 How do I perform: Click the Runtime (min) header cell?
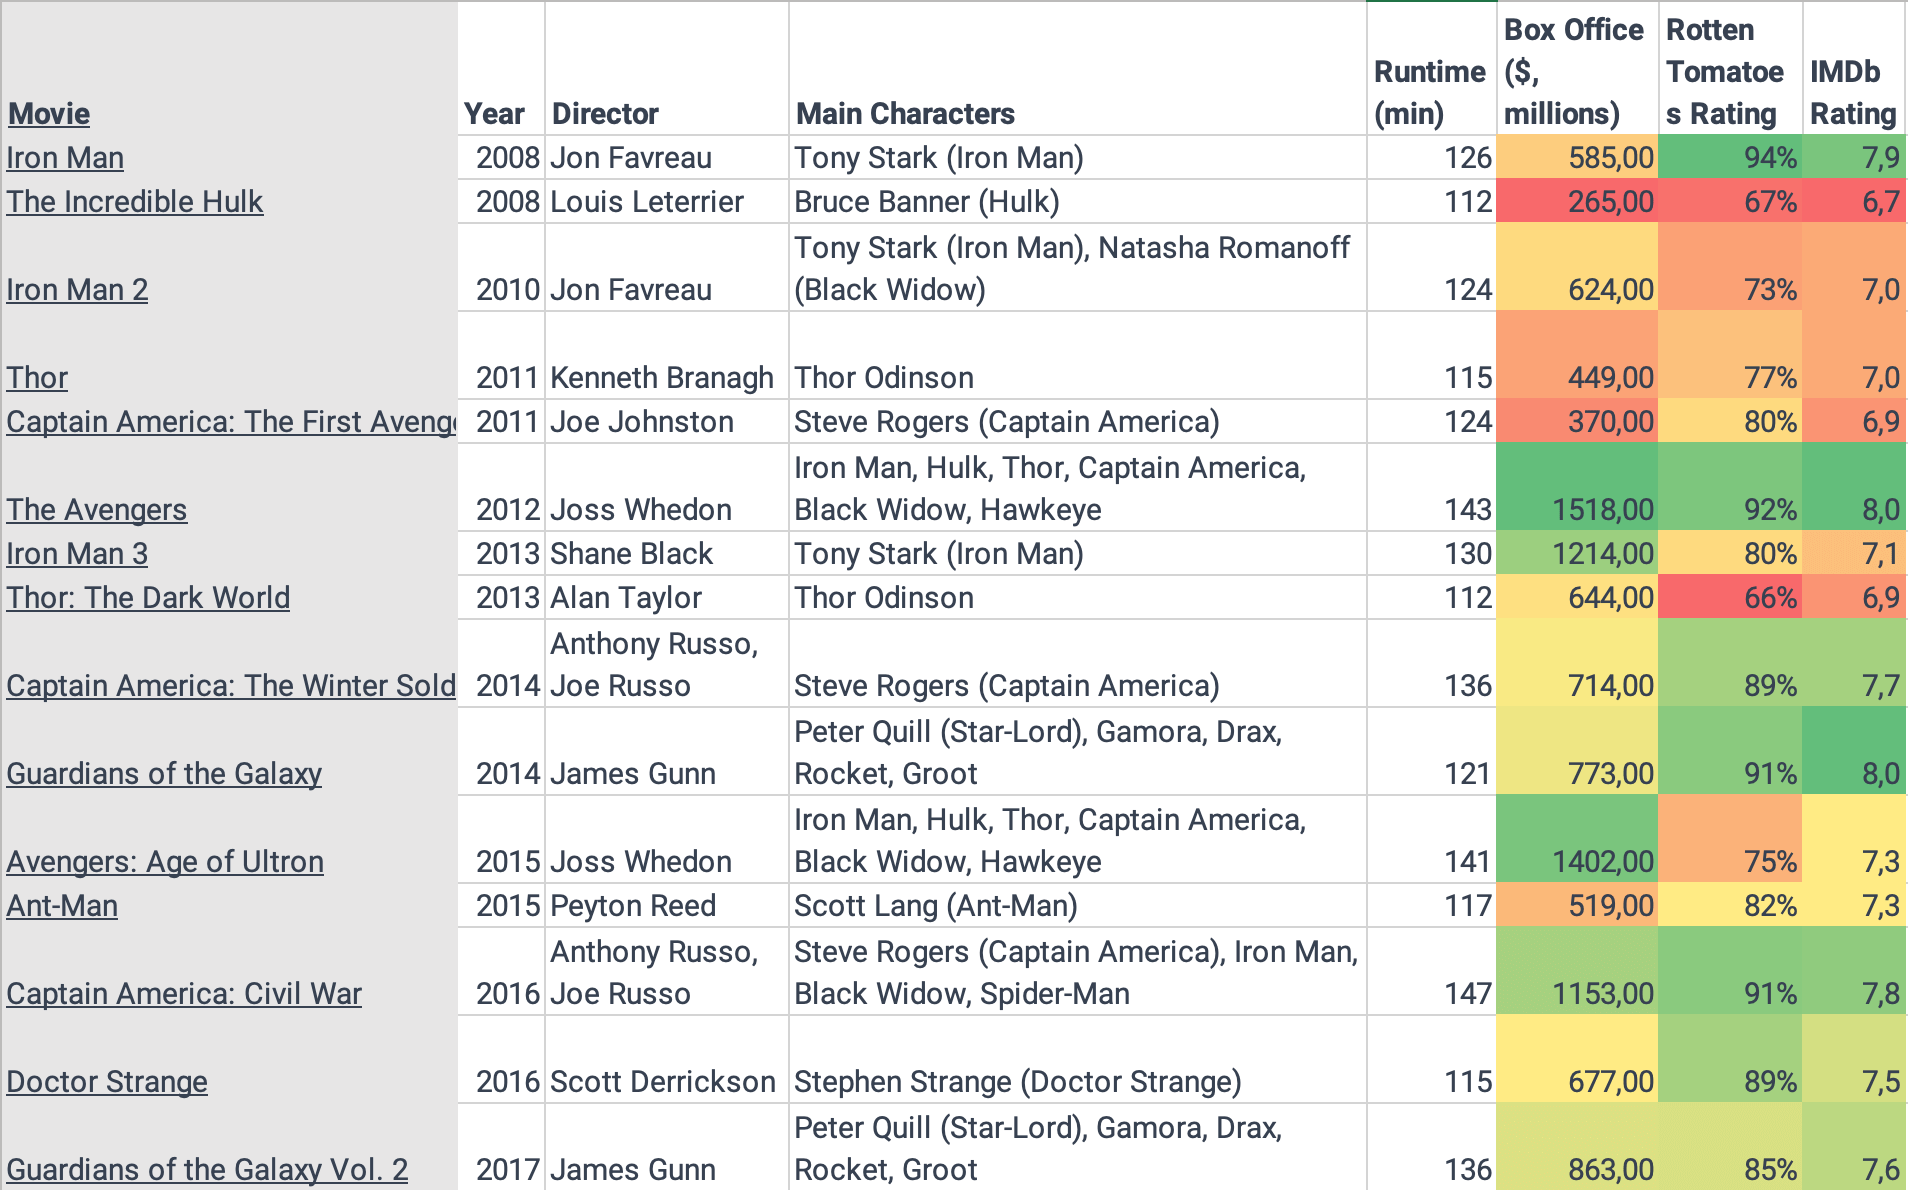(x=1431, y=70)
